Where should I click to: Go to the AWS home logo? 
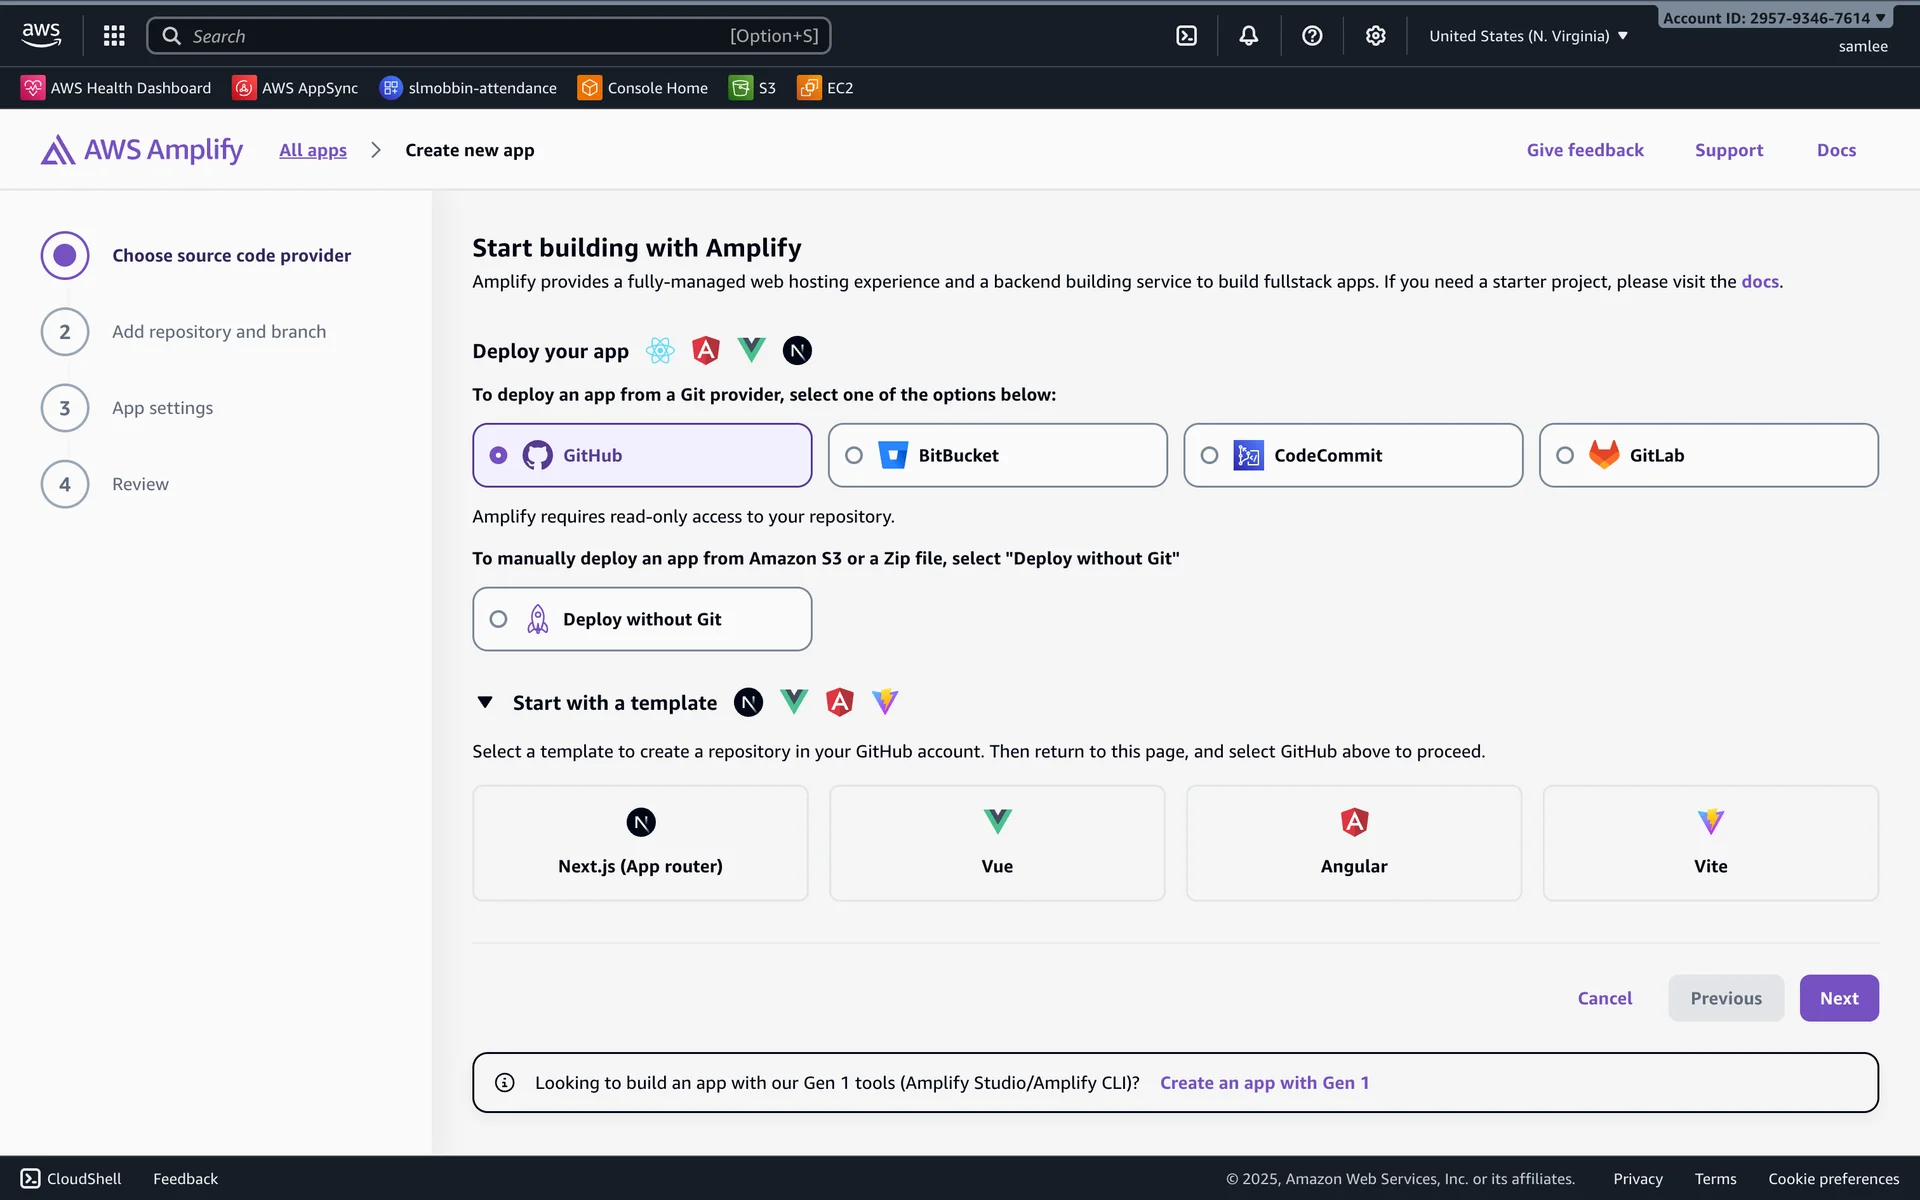tap(41, 35)
